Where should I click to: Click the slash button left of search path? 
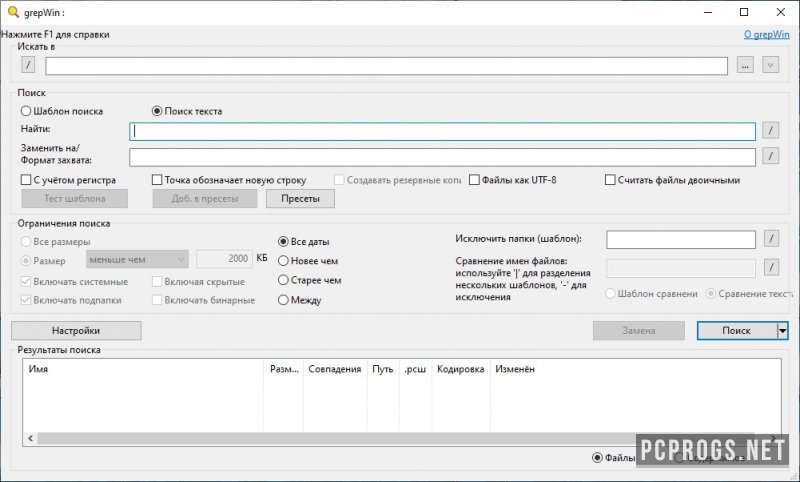28,65
